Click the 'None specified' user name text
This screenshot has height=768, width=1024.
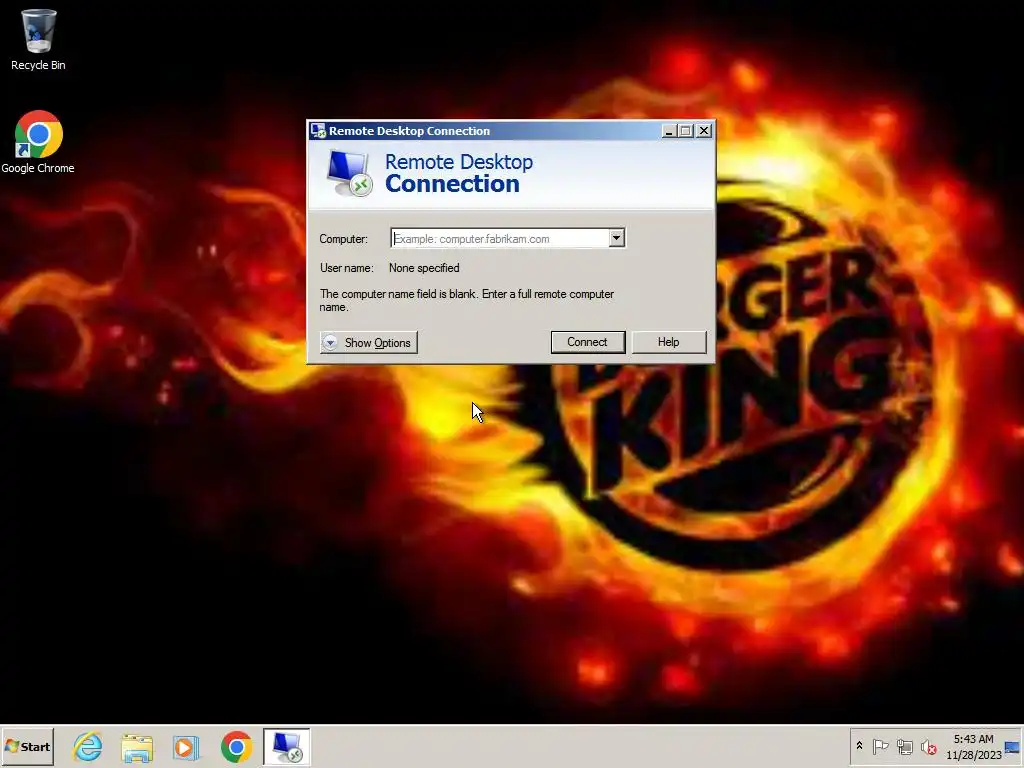tap(424, 268)
